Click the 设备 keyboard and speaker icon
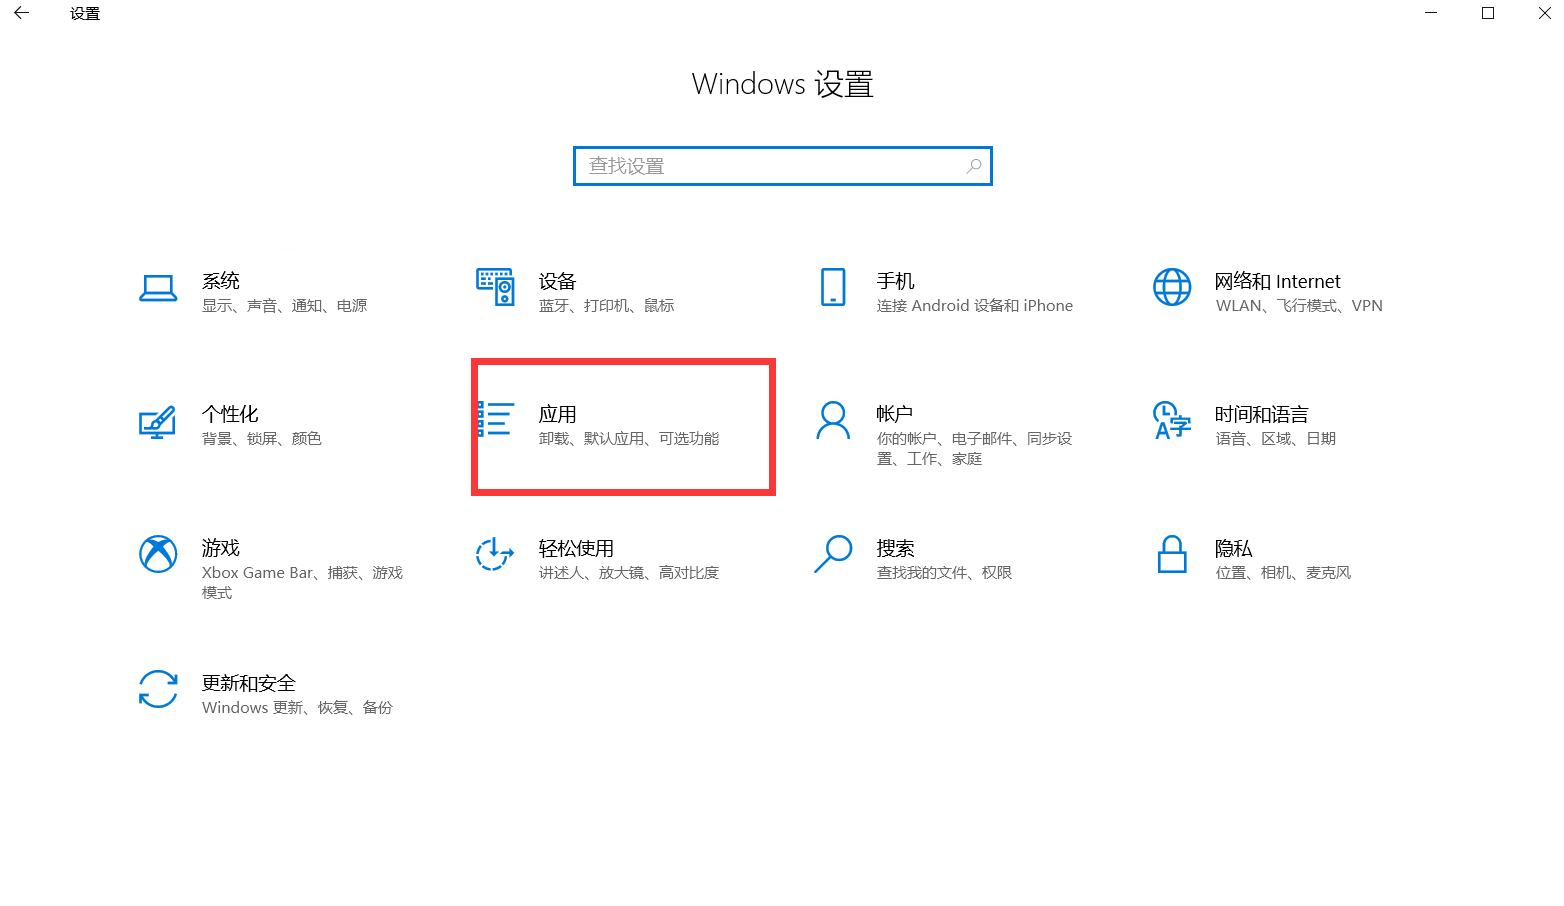 [x=495, y=287]
